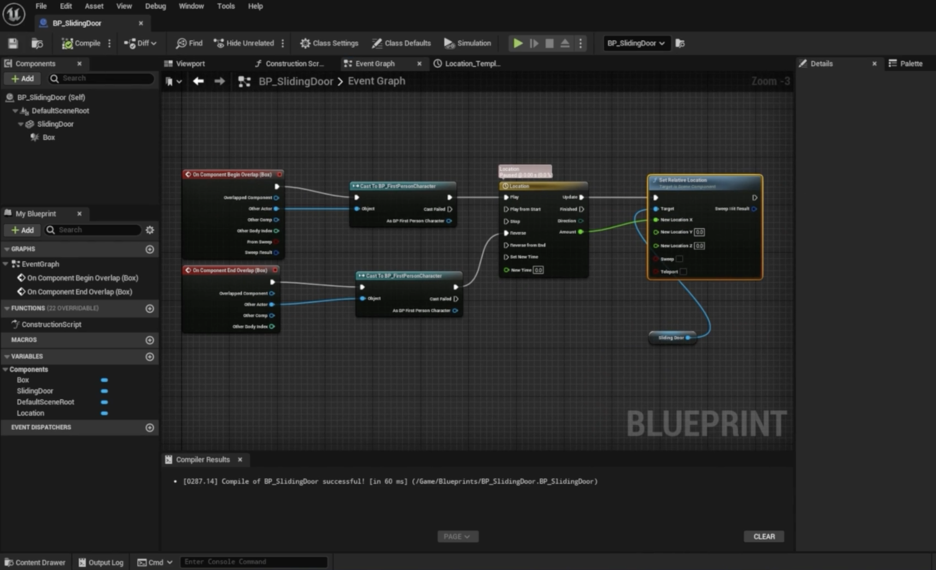Click the Box variable type pill
Viewport: 936px width, 570px height.
(104, 380)
